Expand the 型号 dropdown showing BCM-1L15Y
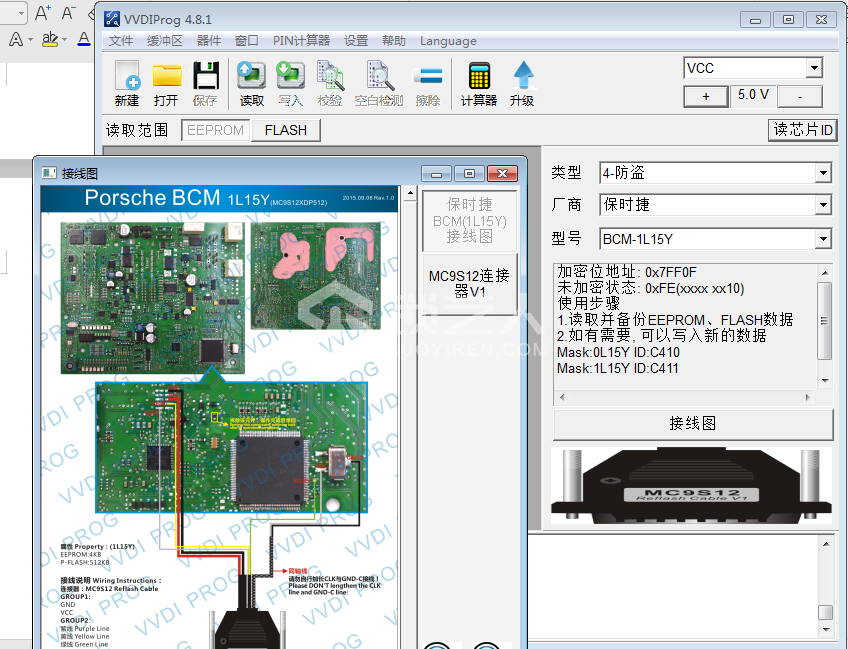This screenshot has height=649, width=848. tap(823, 239)
